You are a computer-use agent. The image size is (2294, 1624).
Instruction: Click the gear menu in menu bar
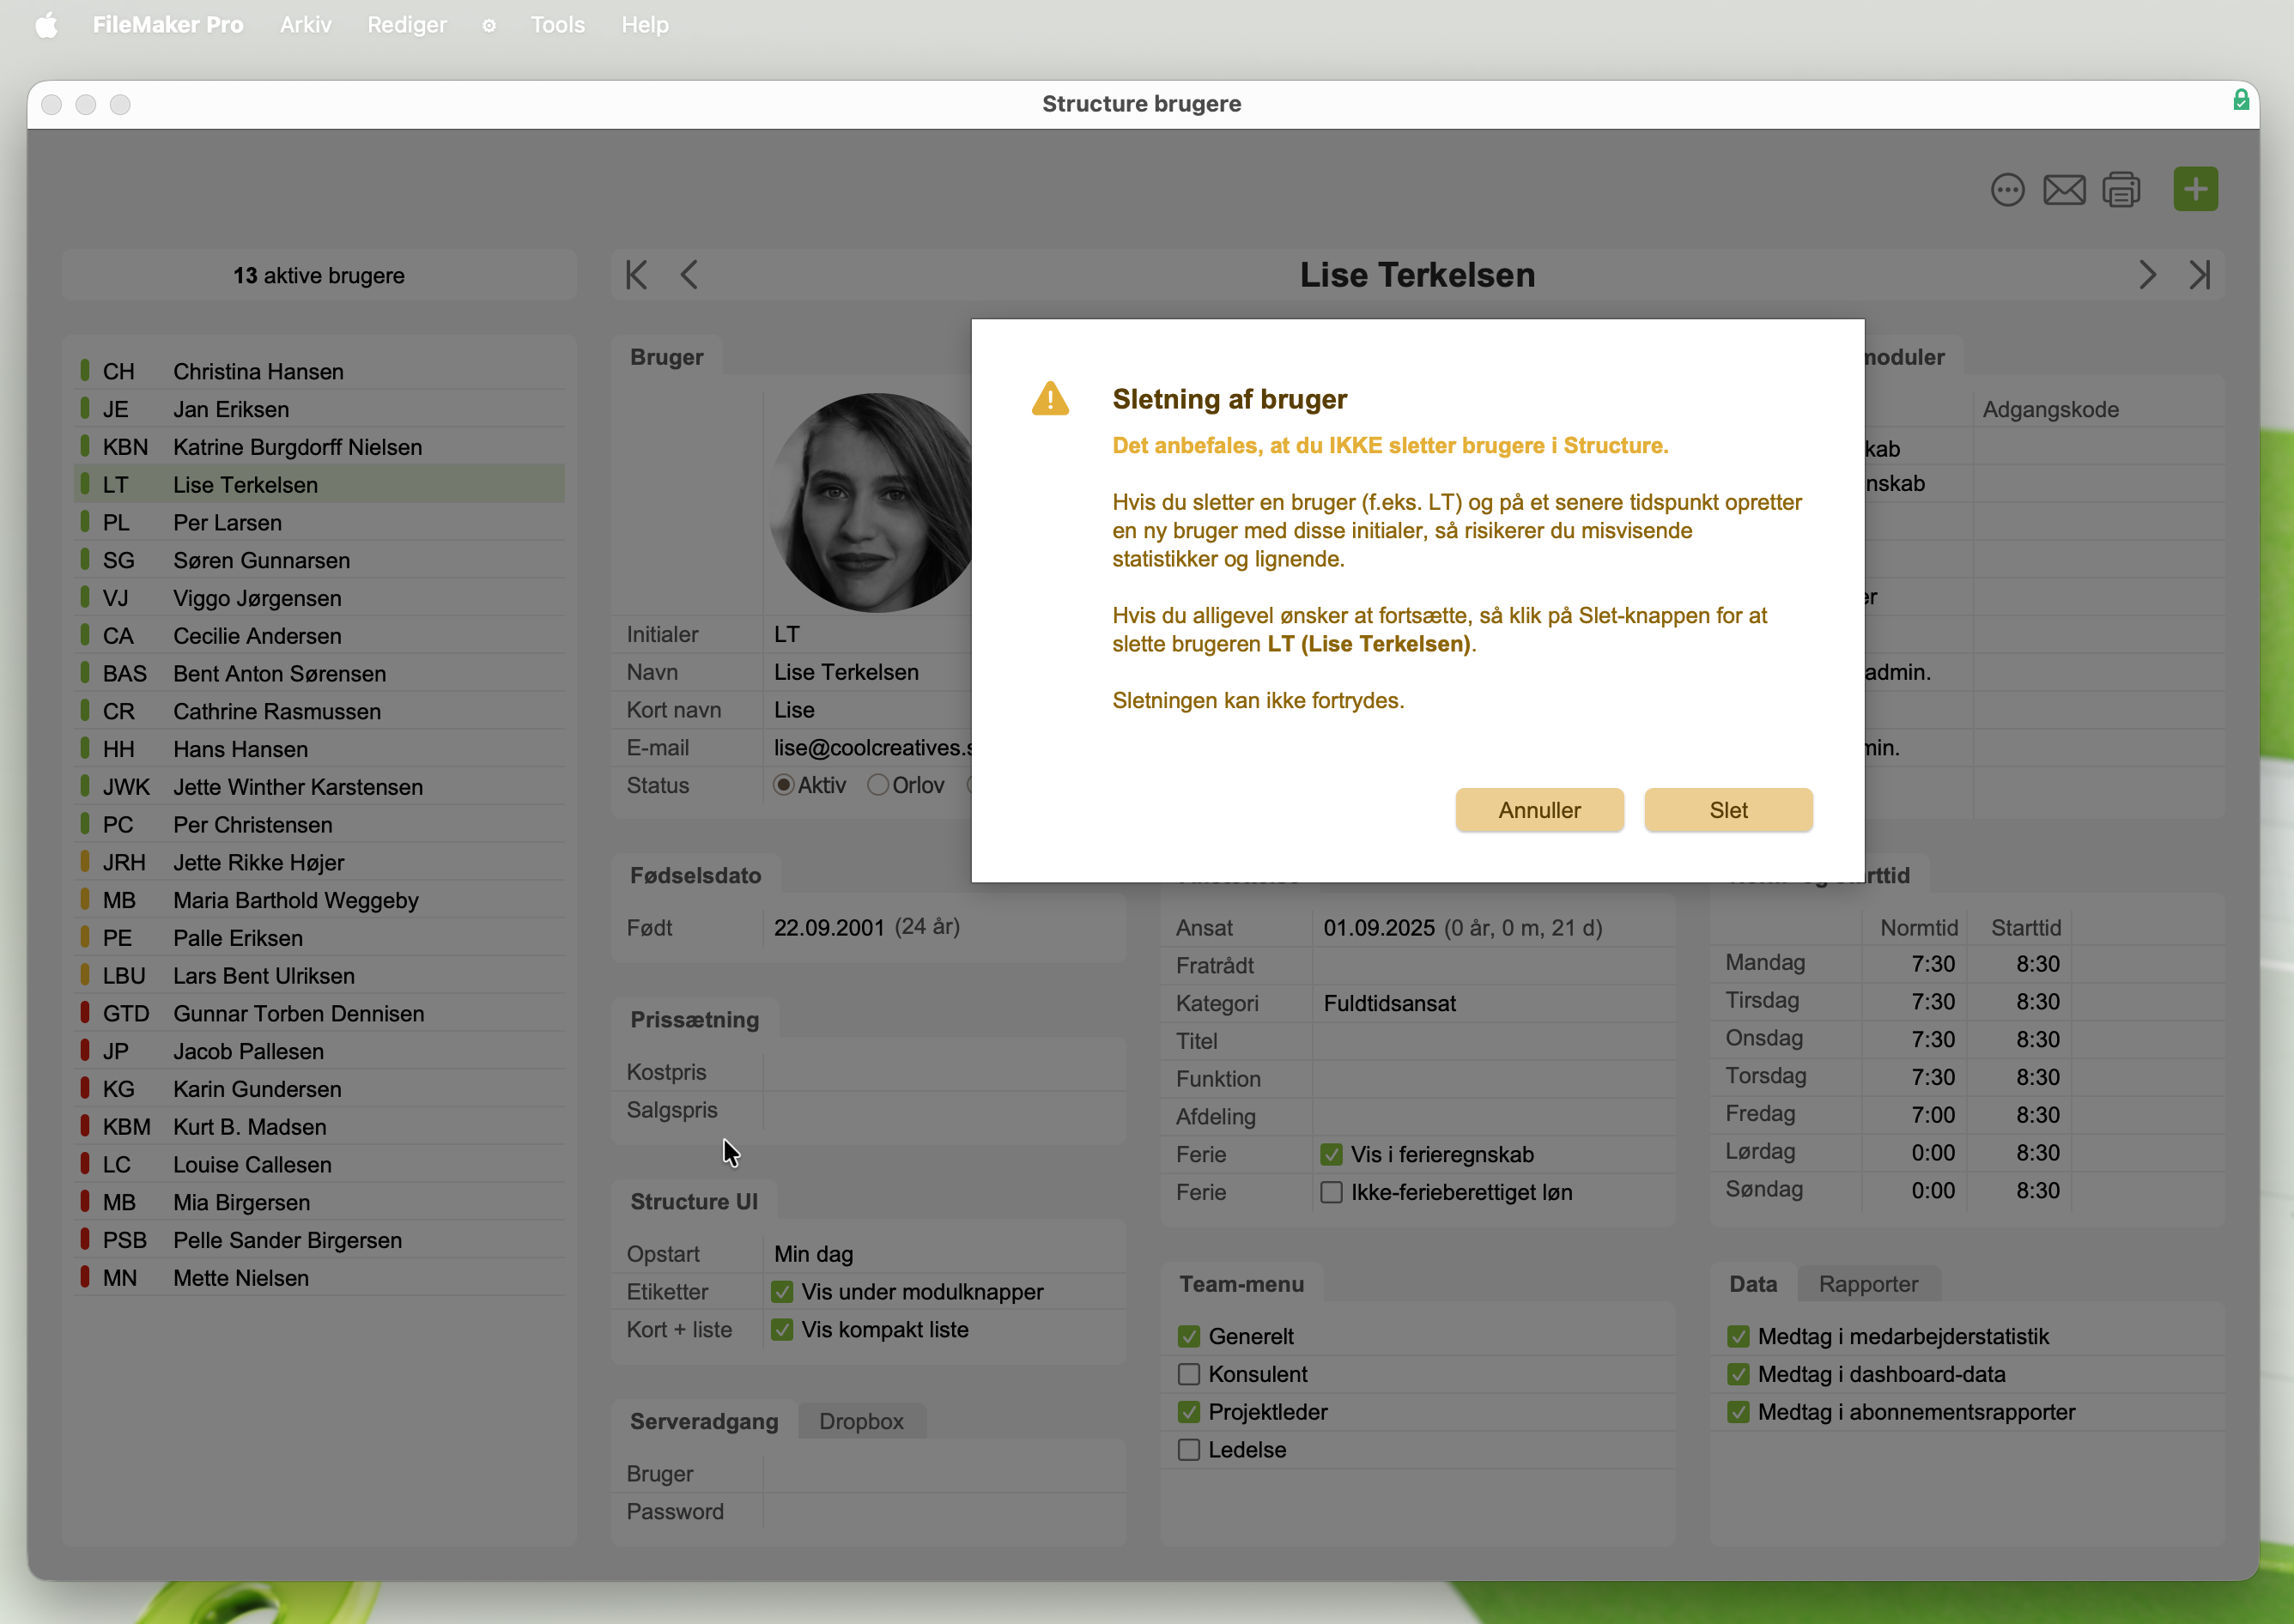(x=488, y=25)
